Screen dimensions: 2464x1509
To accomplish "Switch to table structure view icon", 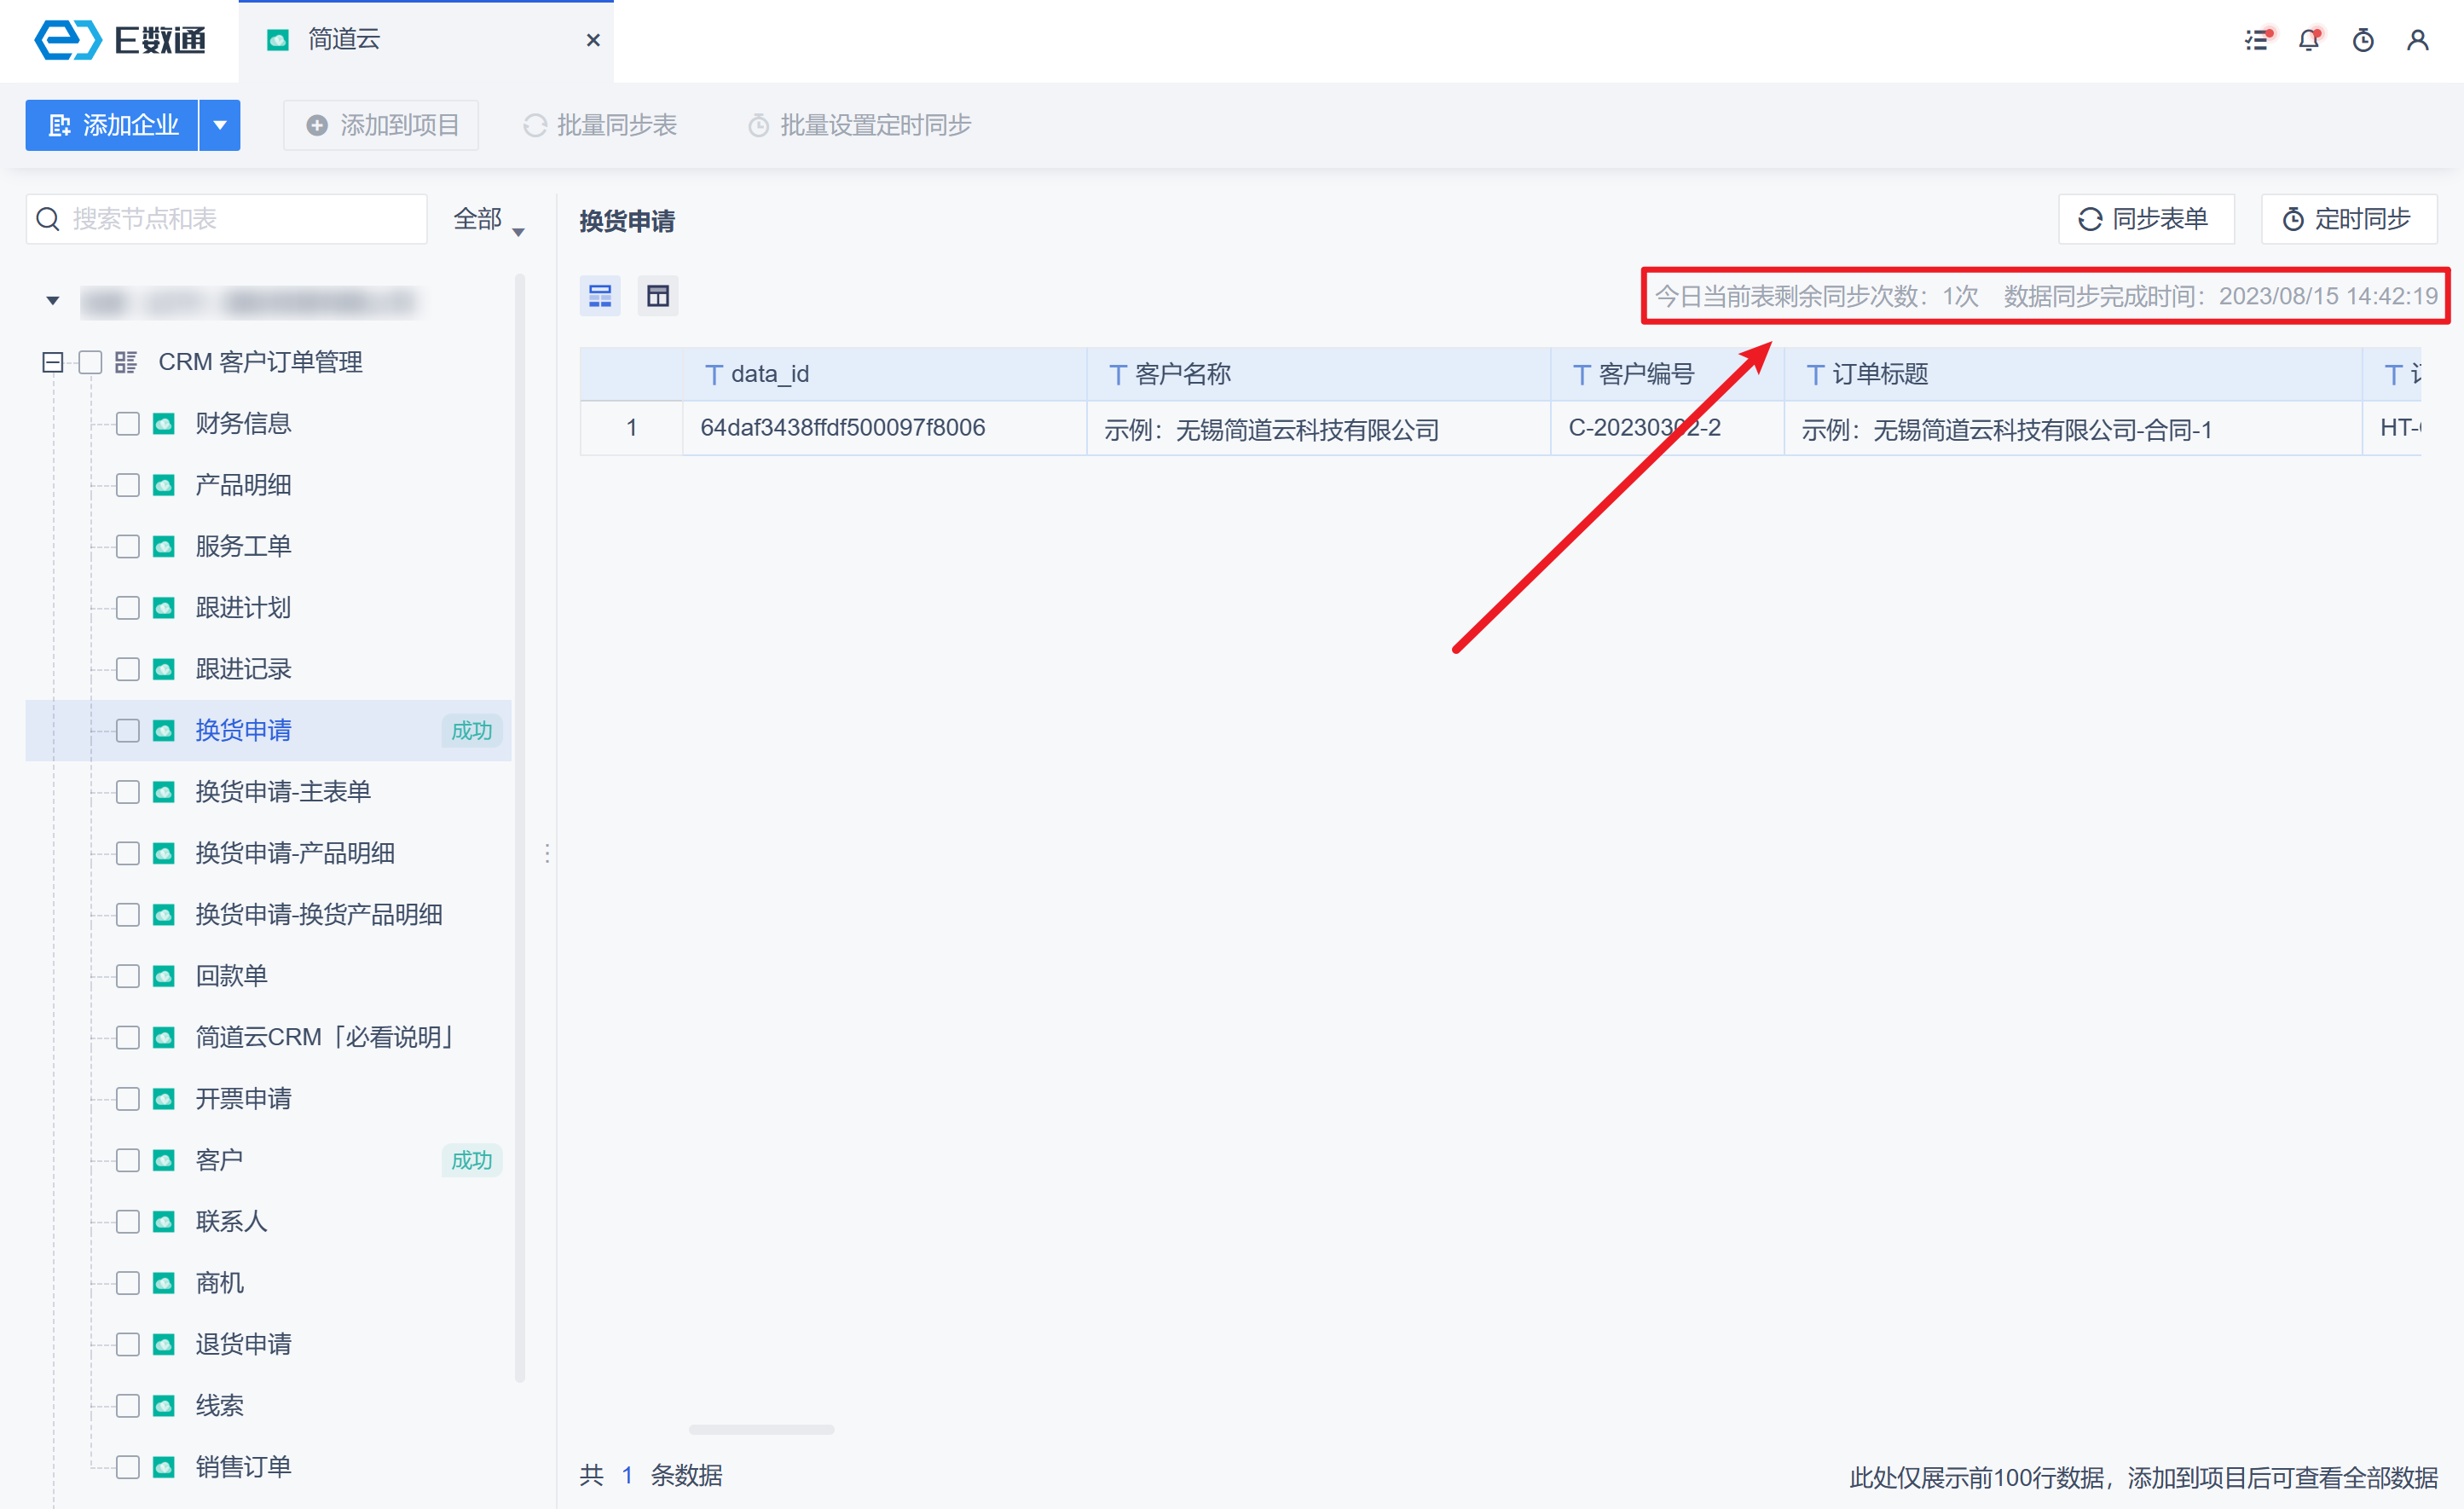I will point(658,296).
